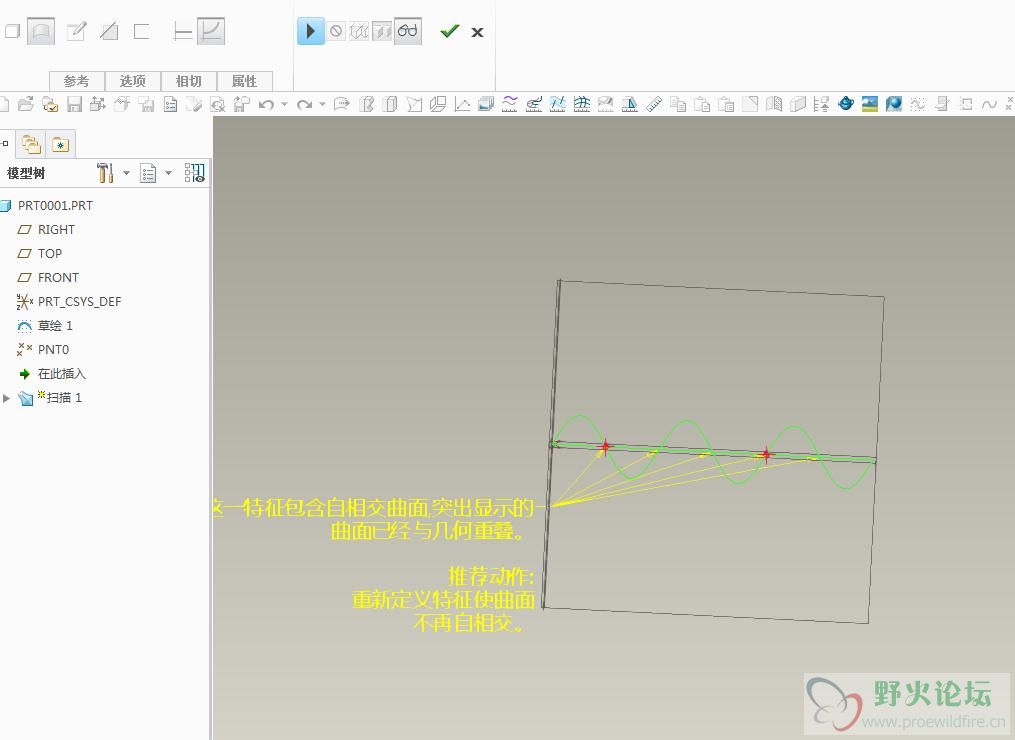Toggle the thin feature option

[142, 31]
